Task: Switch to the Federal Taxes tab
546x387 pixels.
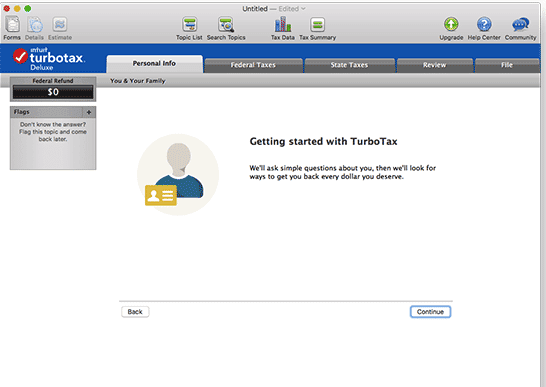Action: (x=253, y=65)
